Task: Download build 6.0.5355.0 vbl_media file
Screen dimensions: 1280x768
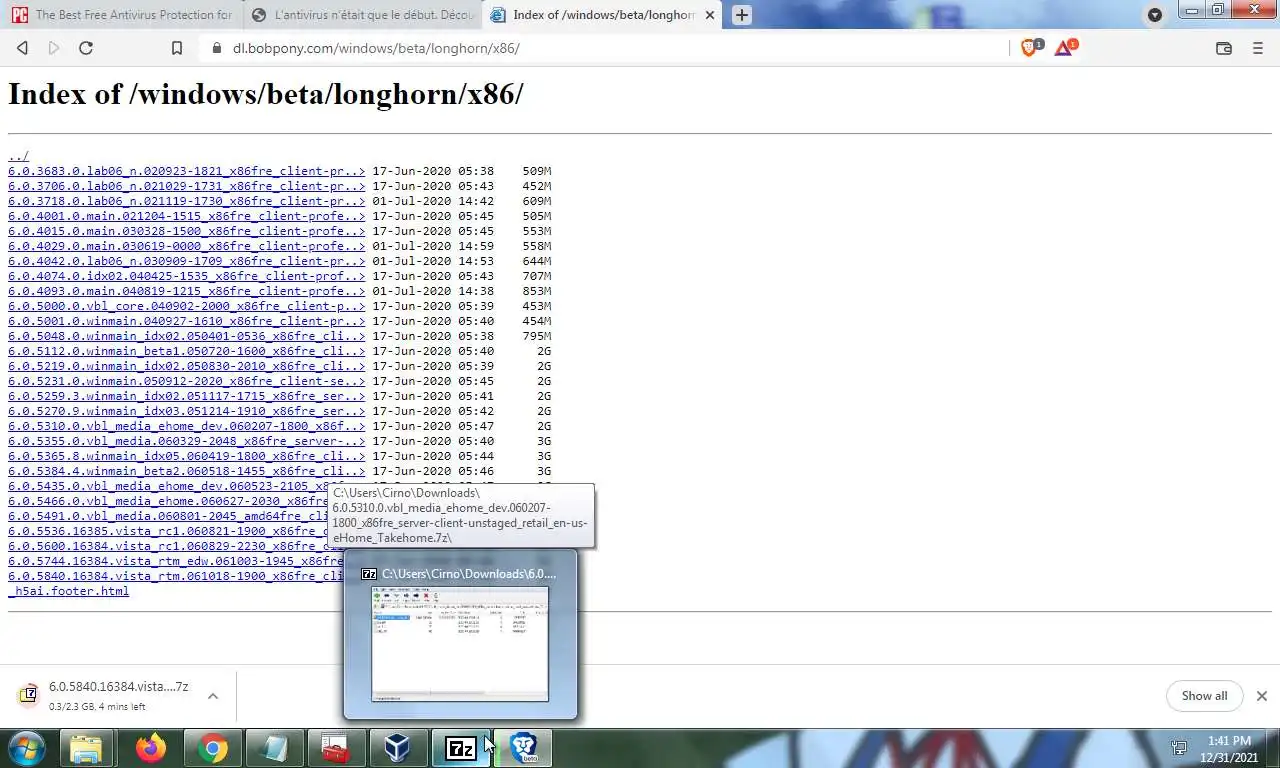Action: tap(187, 441)
